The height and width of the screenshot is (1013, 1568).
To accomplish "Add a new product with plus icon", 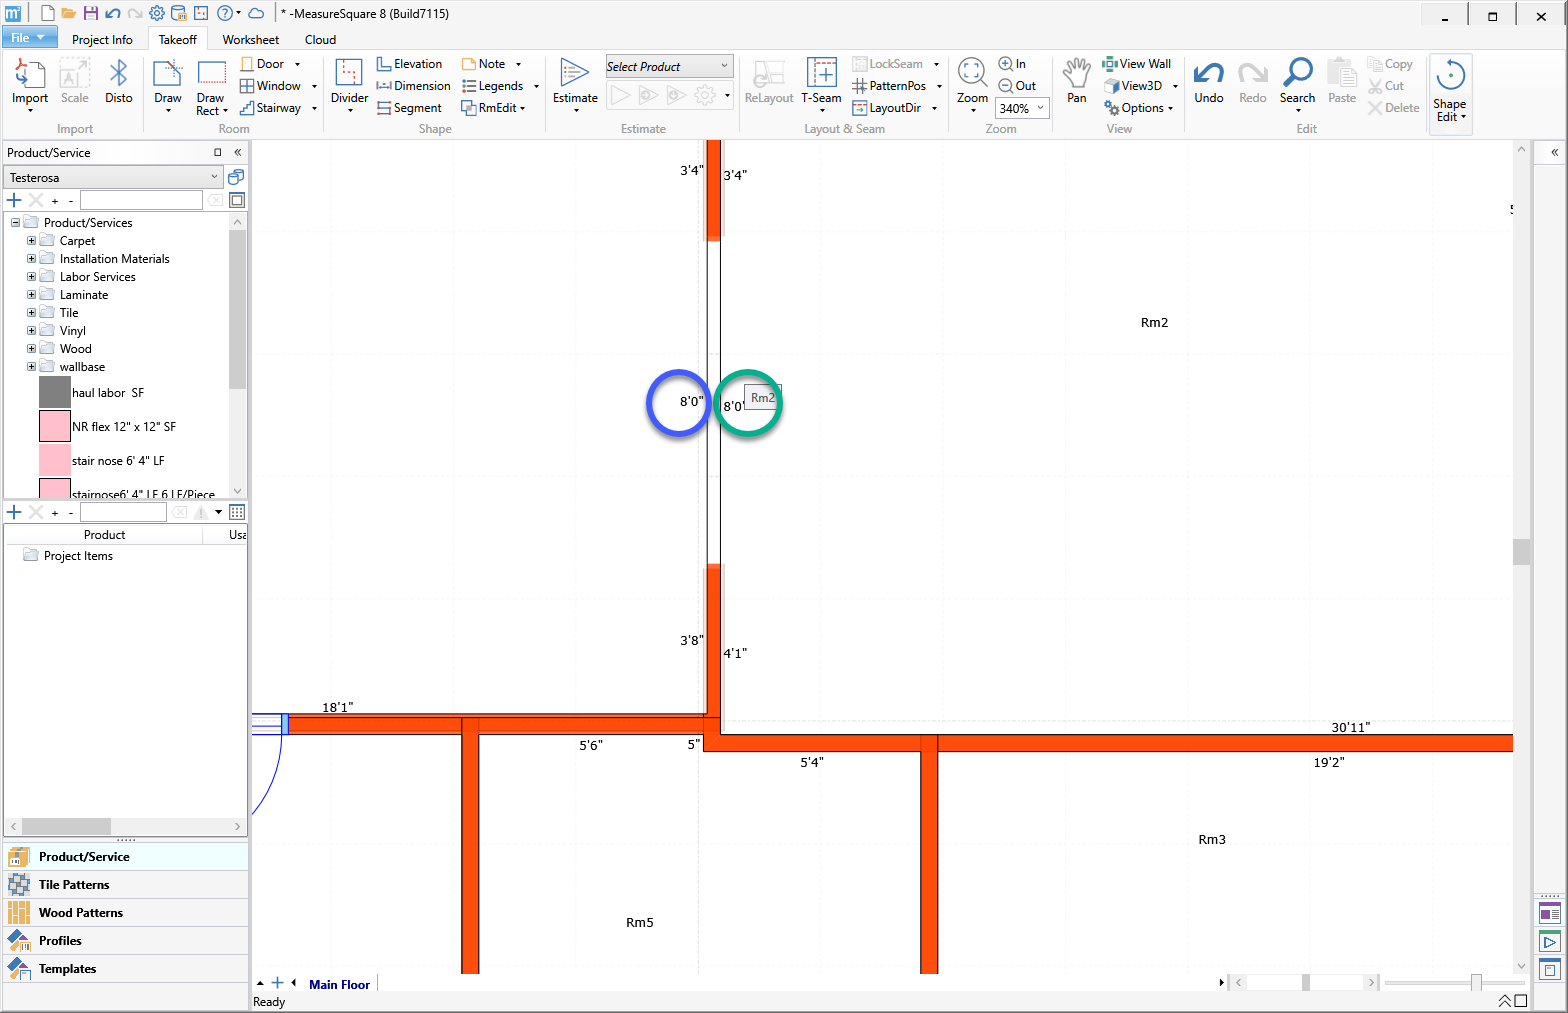I will [14, 200].
